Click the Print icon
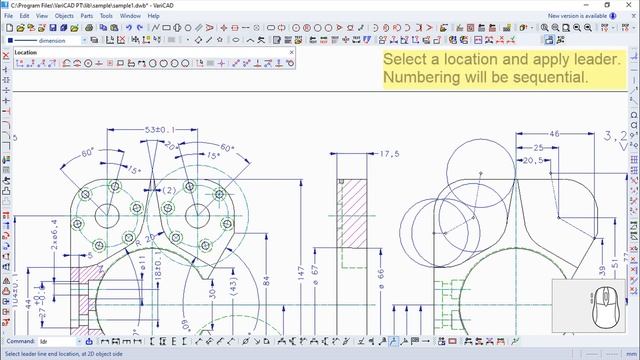This screenshot has height=360, width=640. click(89, 28)
